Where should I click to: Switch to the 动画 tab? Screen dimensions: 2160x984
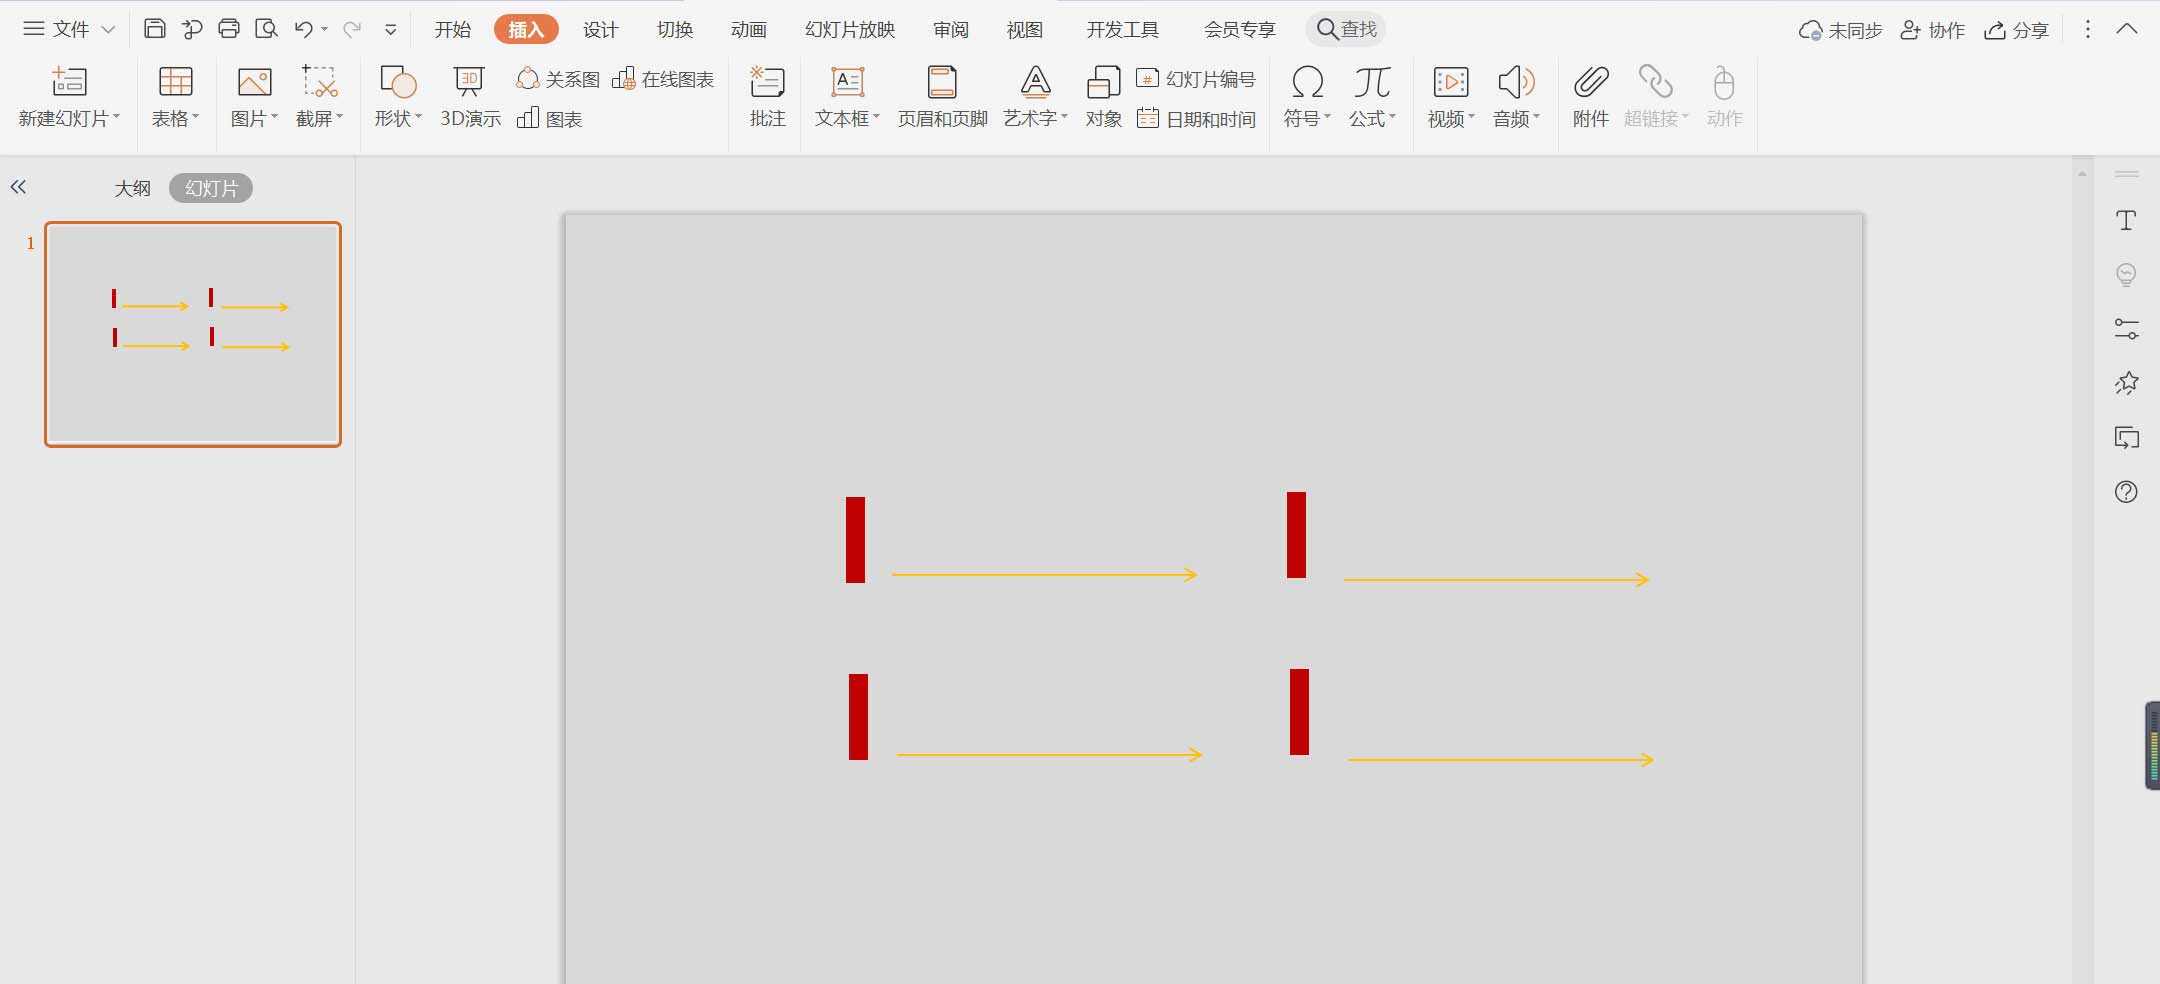[x=748, y=30]
